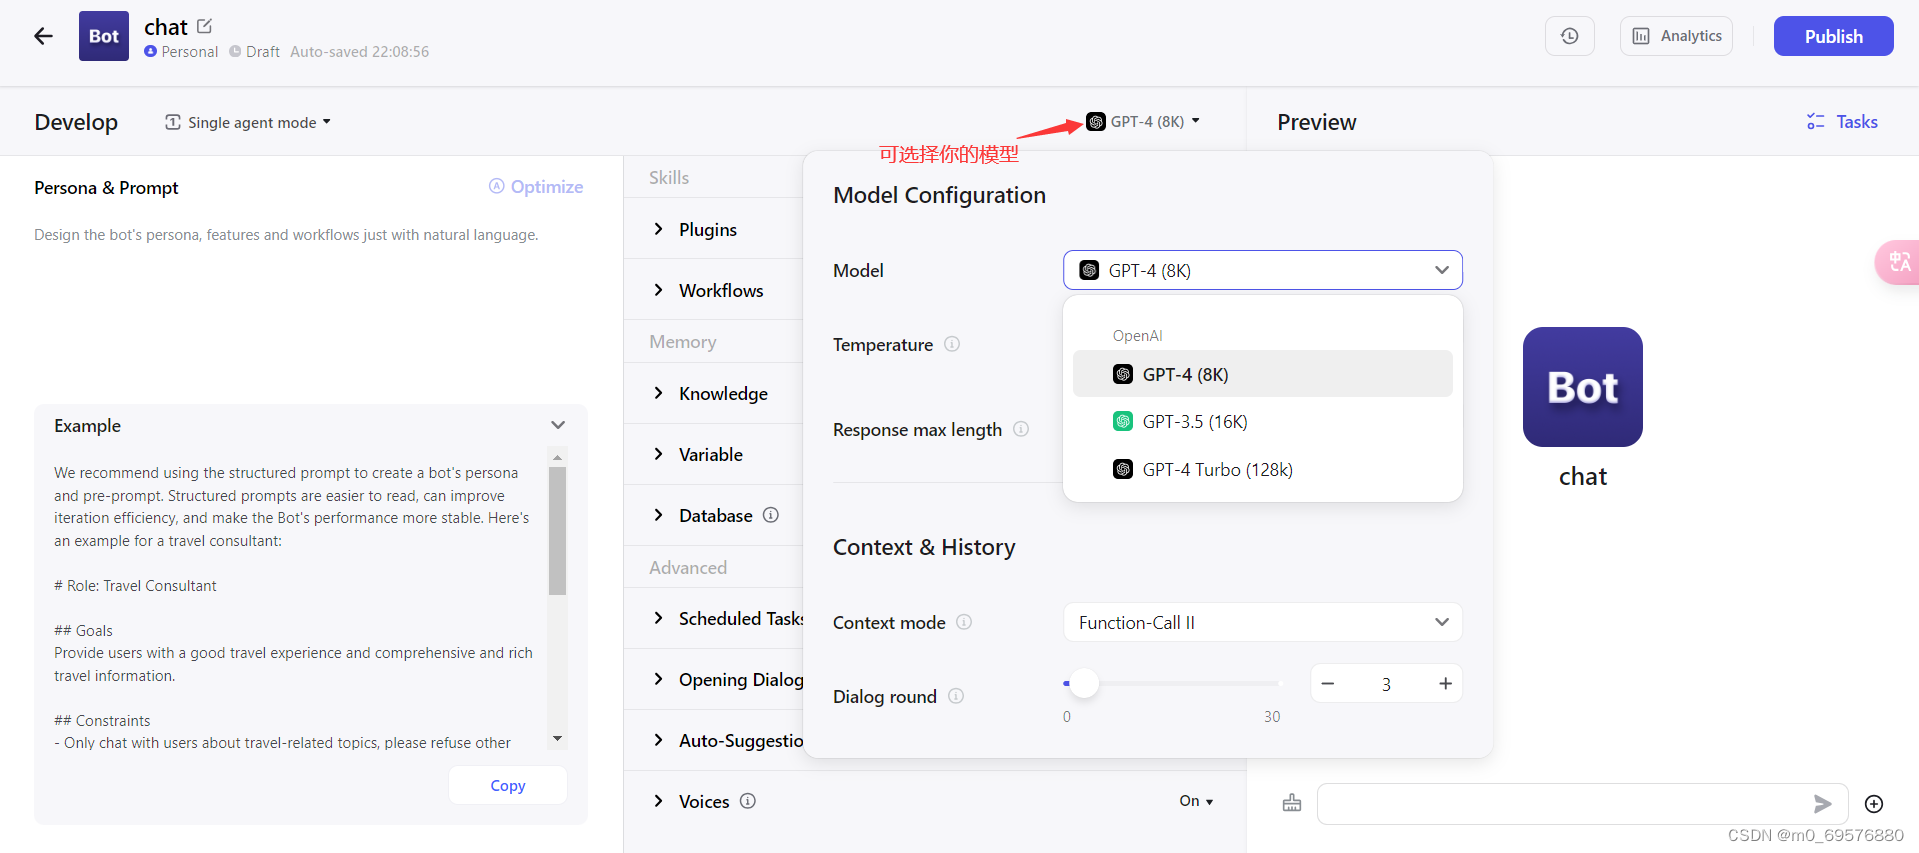The image size is (1919, 853).
Task: Open the GPT-4 (8K) model selector in toolbar
Action: click(1143, 121)
